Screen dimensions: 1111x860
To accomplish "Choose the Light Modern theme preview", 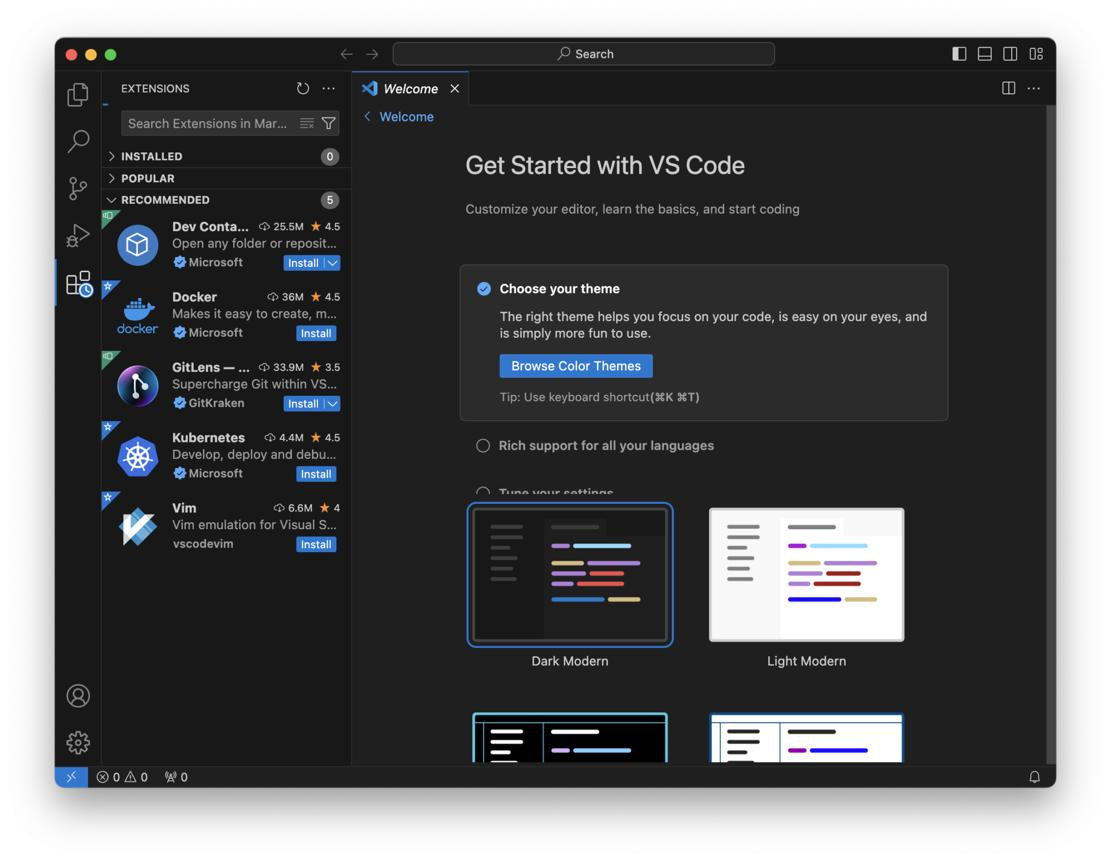I will tap(806, 575).
